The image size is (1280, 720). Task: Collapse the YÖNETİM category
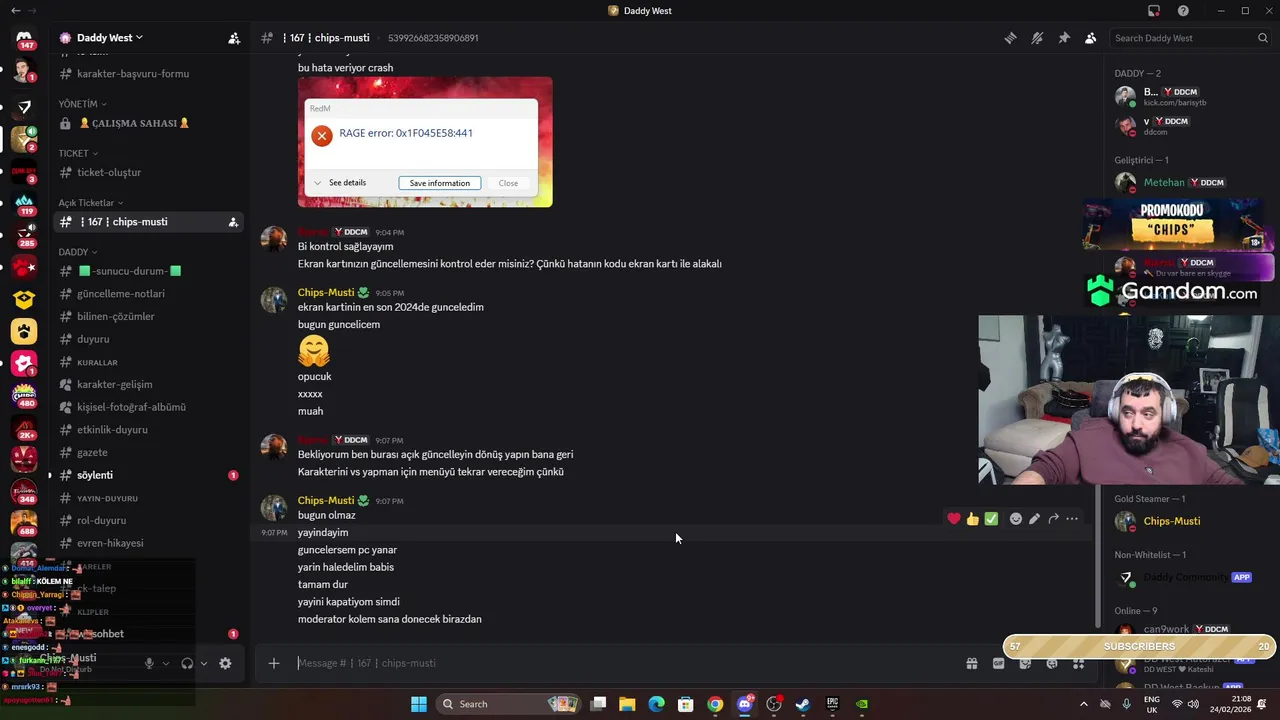(x=82, y=104)
